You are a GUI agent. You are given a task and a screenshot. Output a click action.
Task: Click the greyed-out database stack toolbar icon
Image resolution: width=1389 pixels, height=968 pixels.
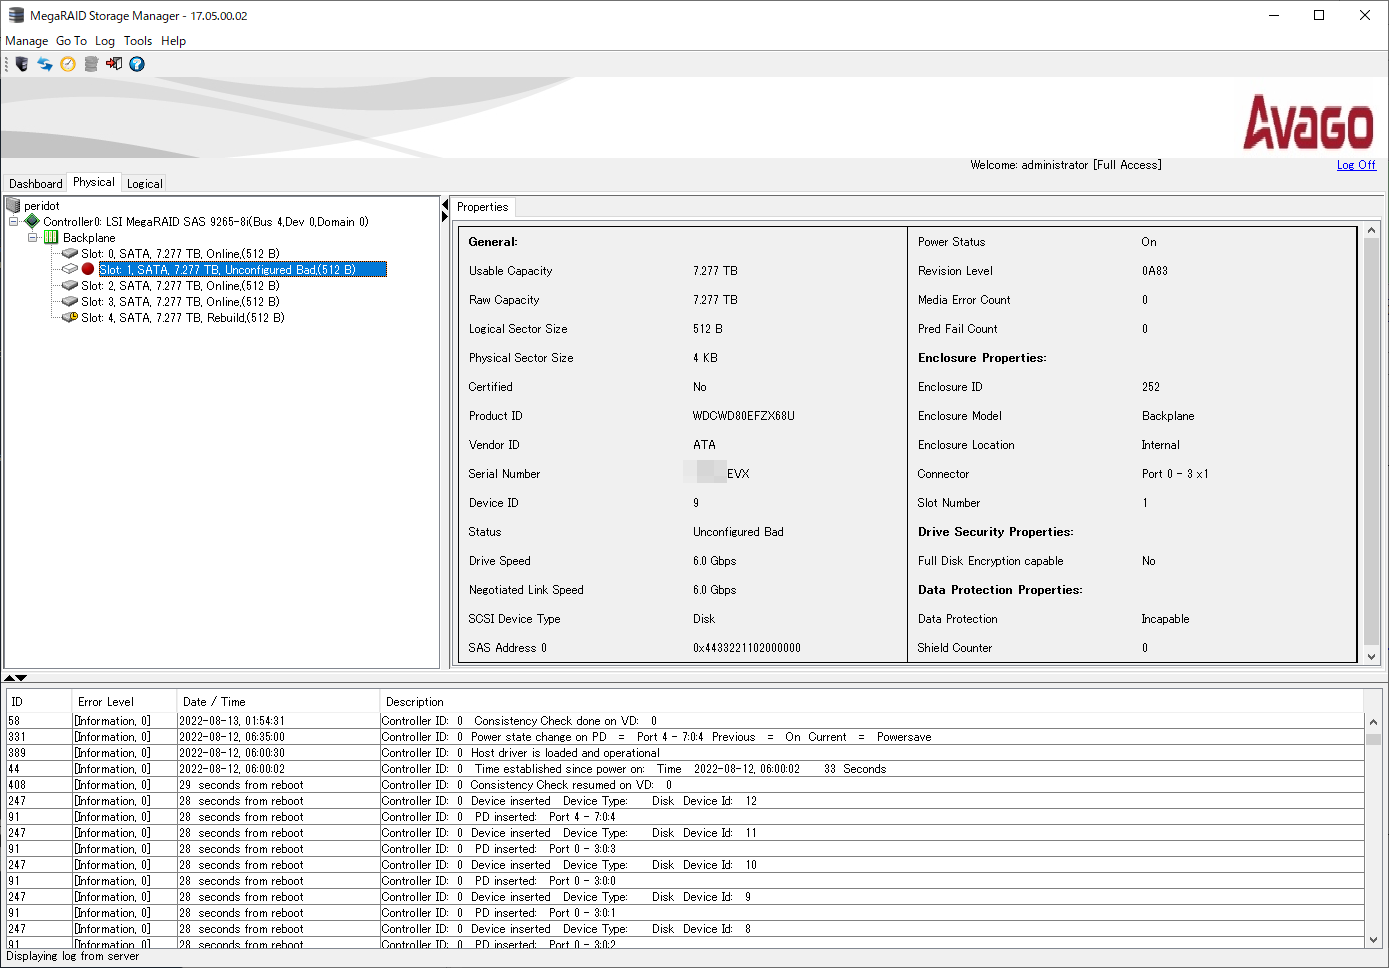(x=91, y=64)
